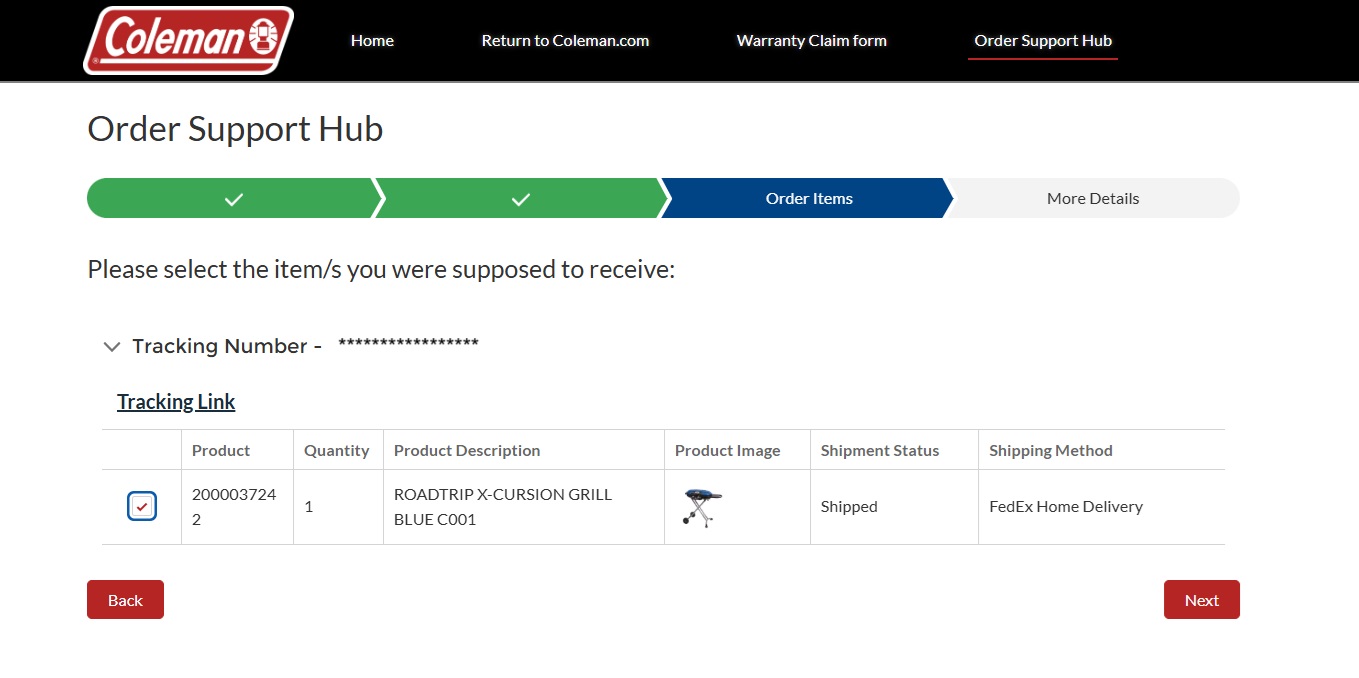
Task: Open the Warranty Claim form page
Action: pyautogui.click(x=812, y=41)
